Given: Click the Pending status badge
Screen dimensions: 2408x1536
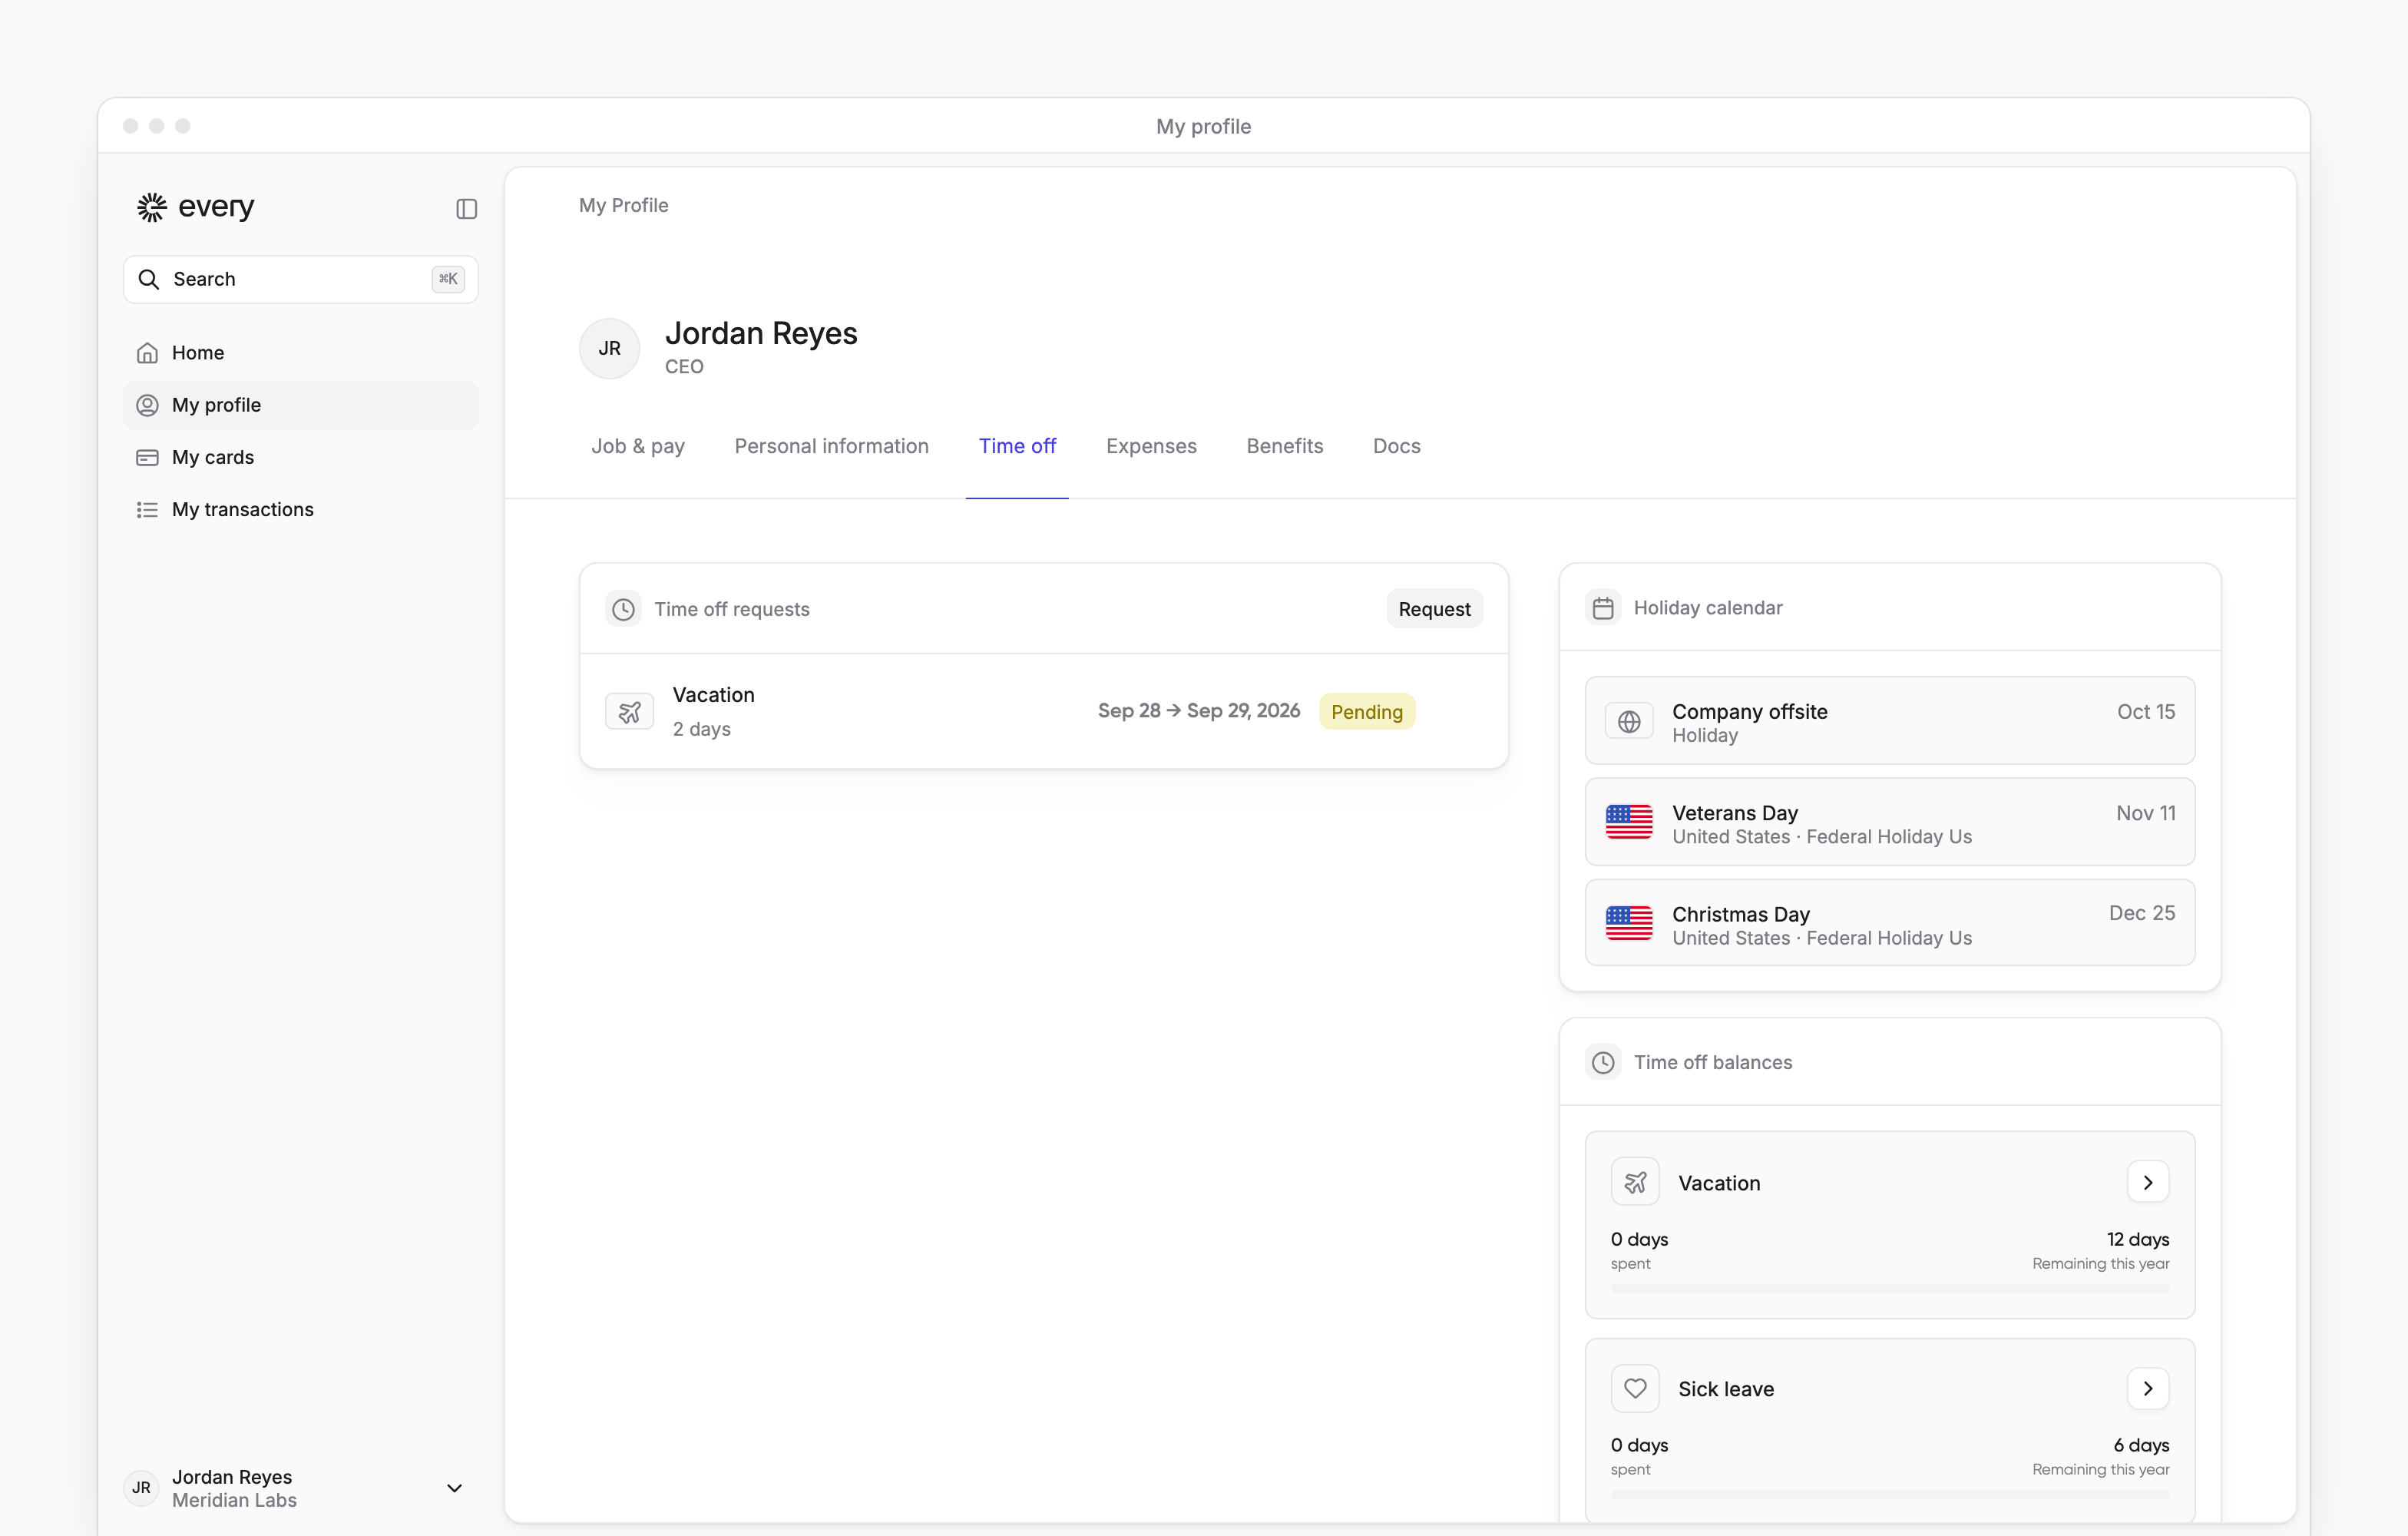Looking at the screenshot, I should click(1366, 712).
